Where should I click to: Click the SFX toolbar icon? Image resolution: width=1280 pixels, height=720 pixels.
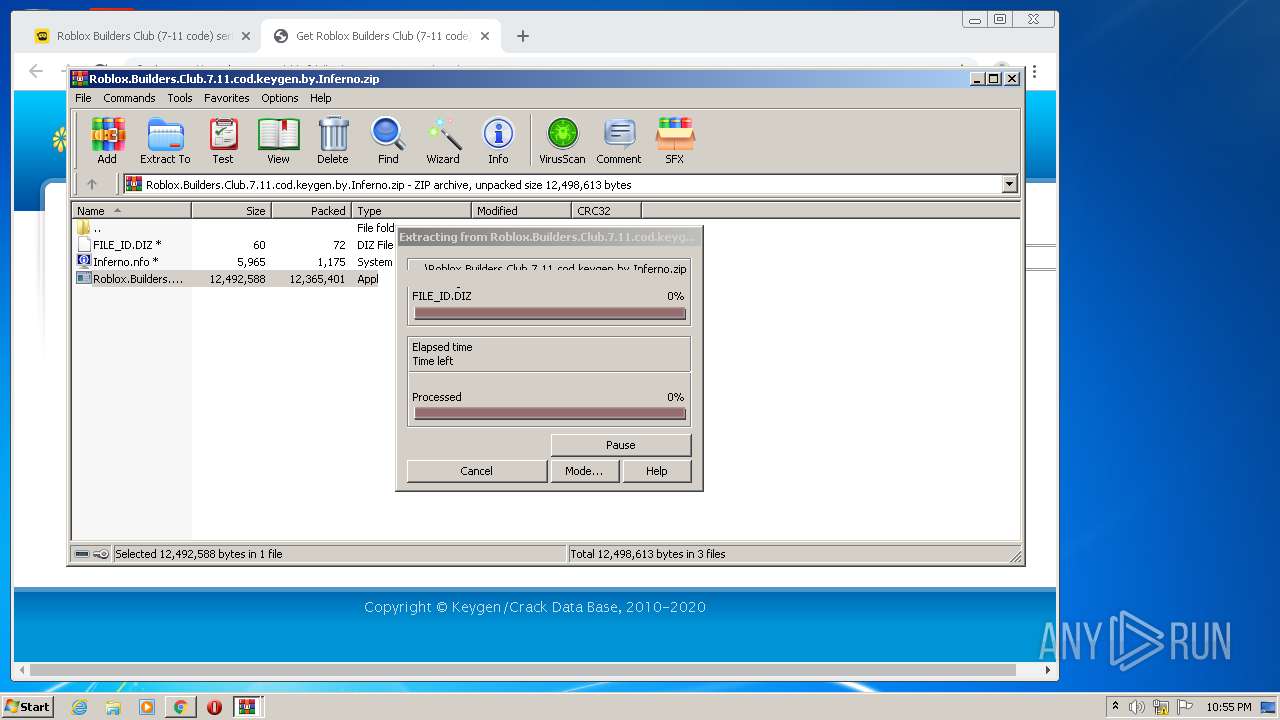point(675,140)
